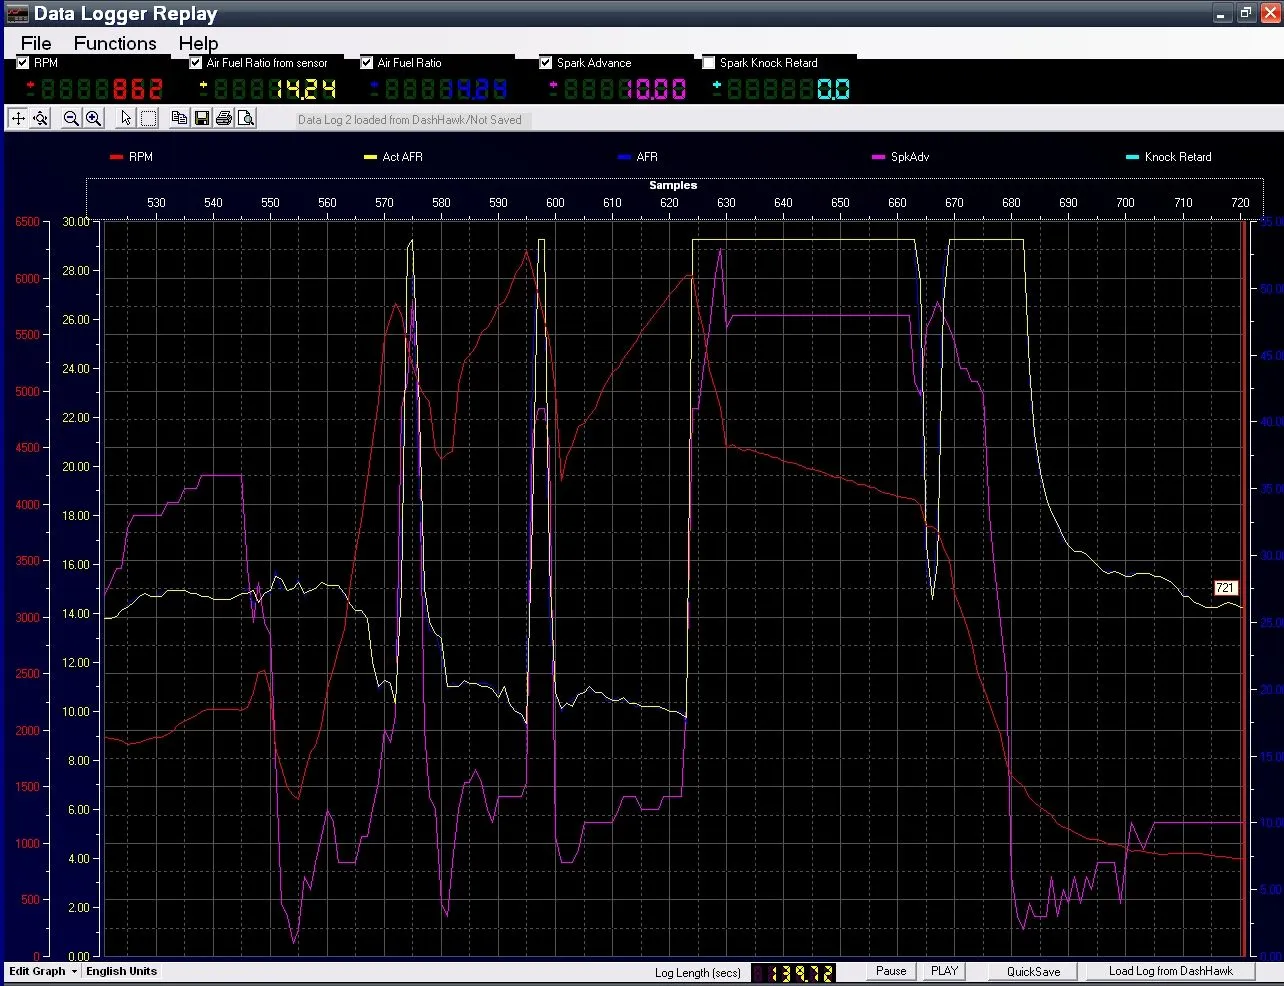
Task: Click the English Units status label
Action: (x=121, y=971)
